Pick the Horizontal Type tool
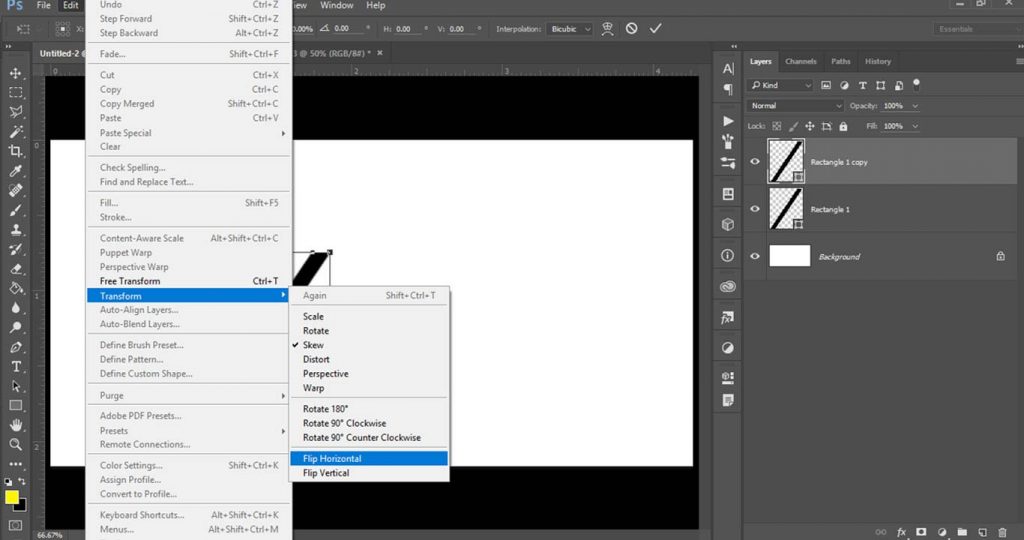Screen dimensions: 1024x540 click(16, 366)
